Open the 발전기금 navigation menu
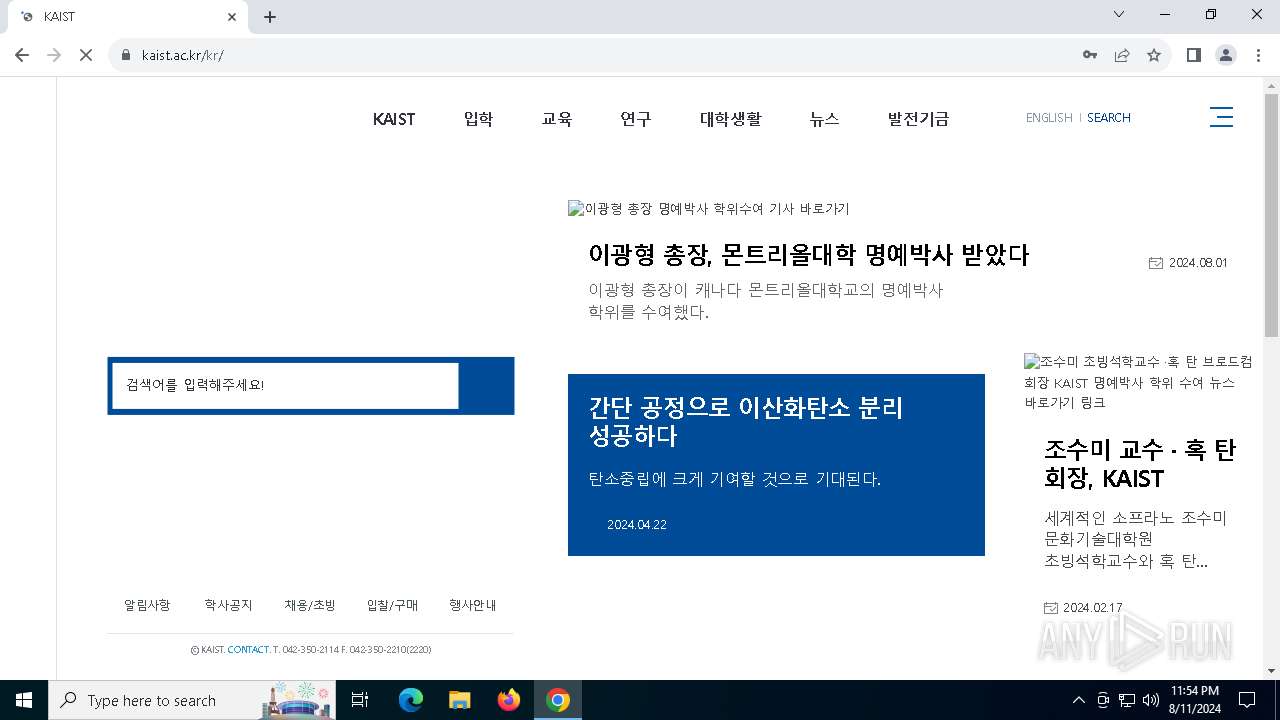 [919, 119]
